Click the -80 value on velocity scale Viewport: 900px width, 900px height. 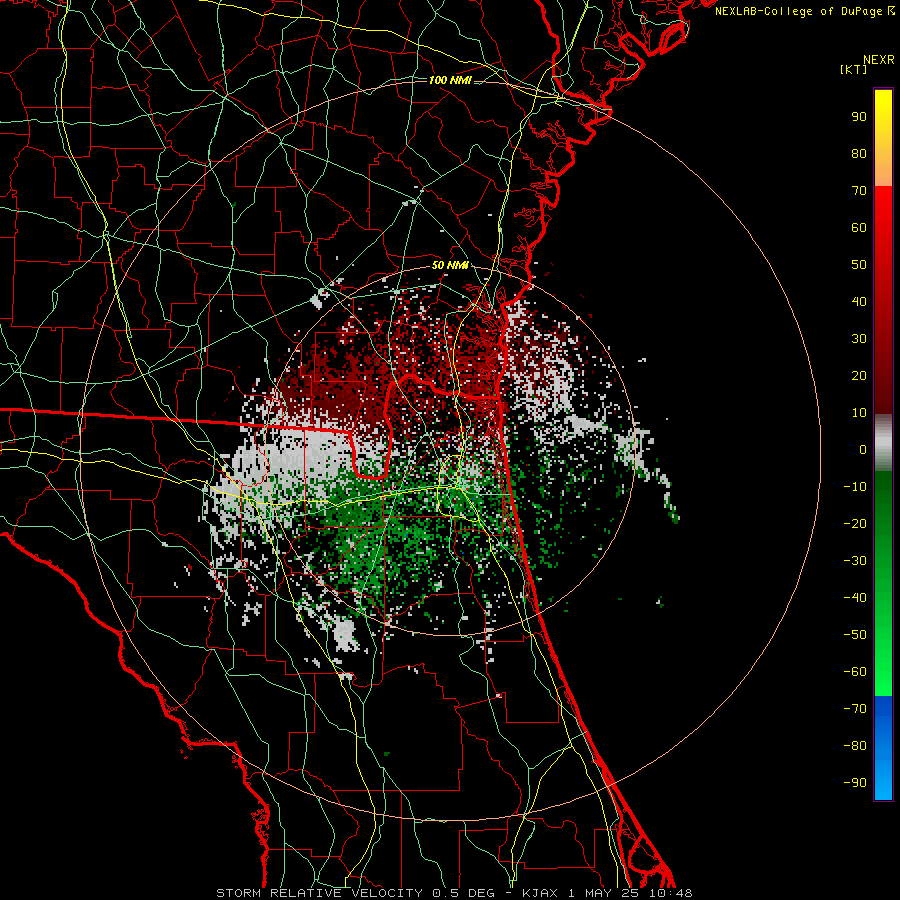tap(855, 746)
